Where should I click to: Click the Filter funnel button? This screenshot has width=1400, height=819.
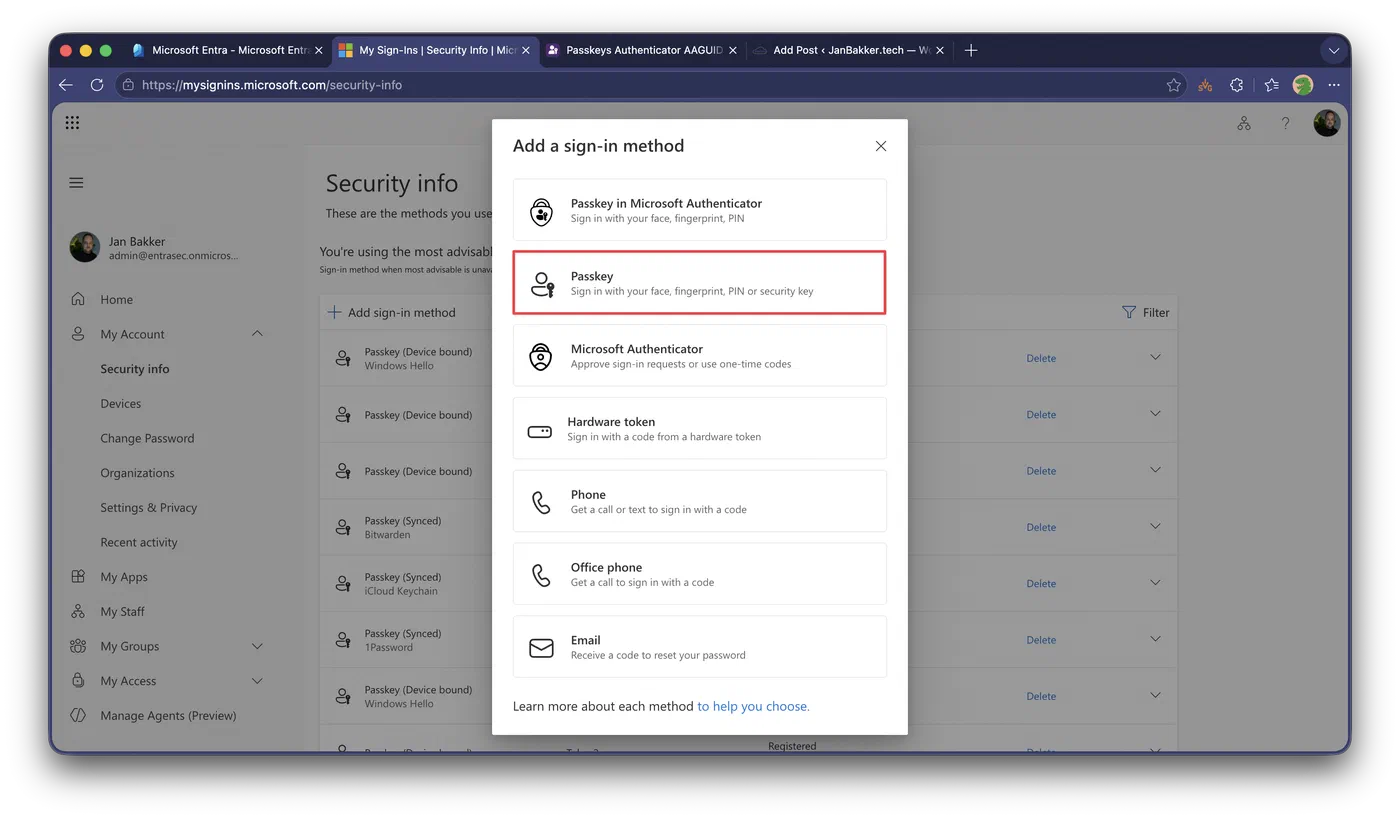[1146, 312]
